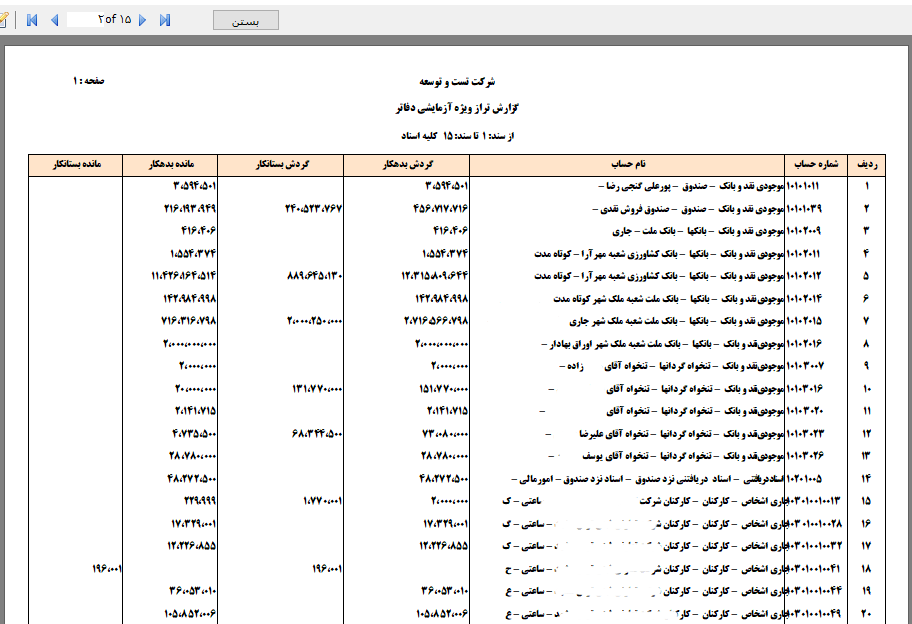The width and height of the screenshot is (912, 624).
Task: Click the subtitle گزارش تراز ویژه آزمایشی دفاتر
Action: (x=457, y=108)
